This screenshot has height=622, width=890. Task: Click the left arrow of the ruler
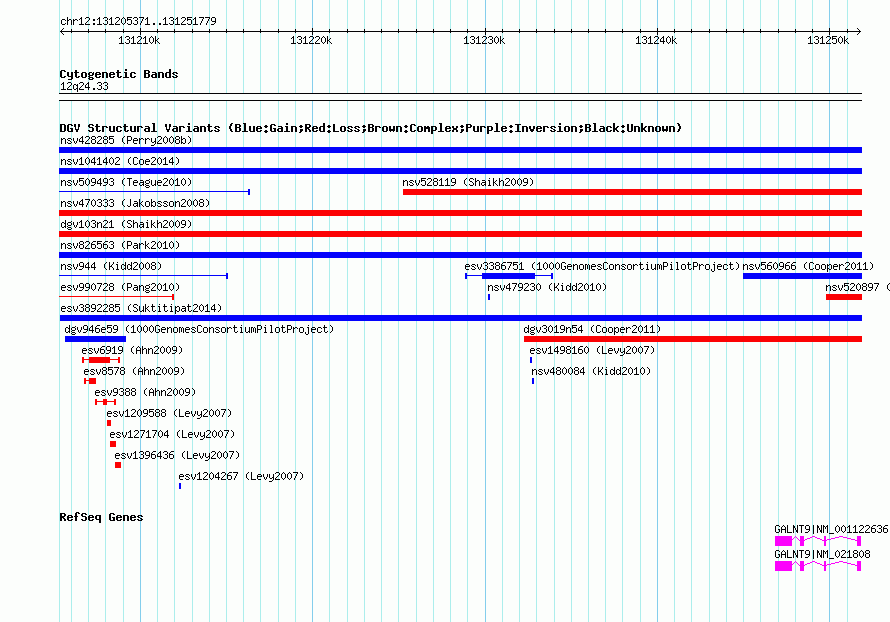(x=62, y=31)
